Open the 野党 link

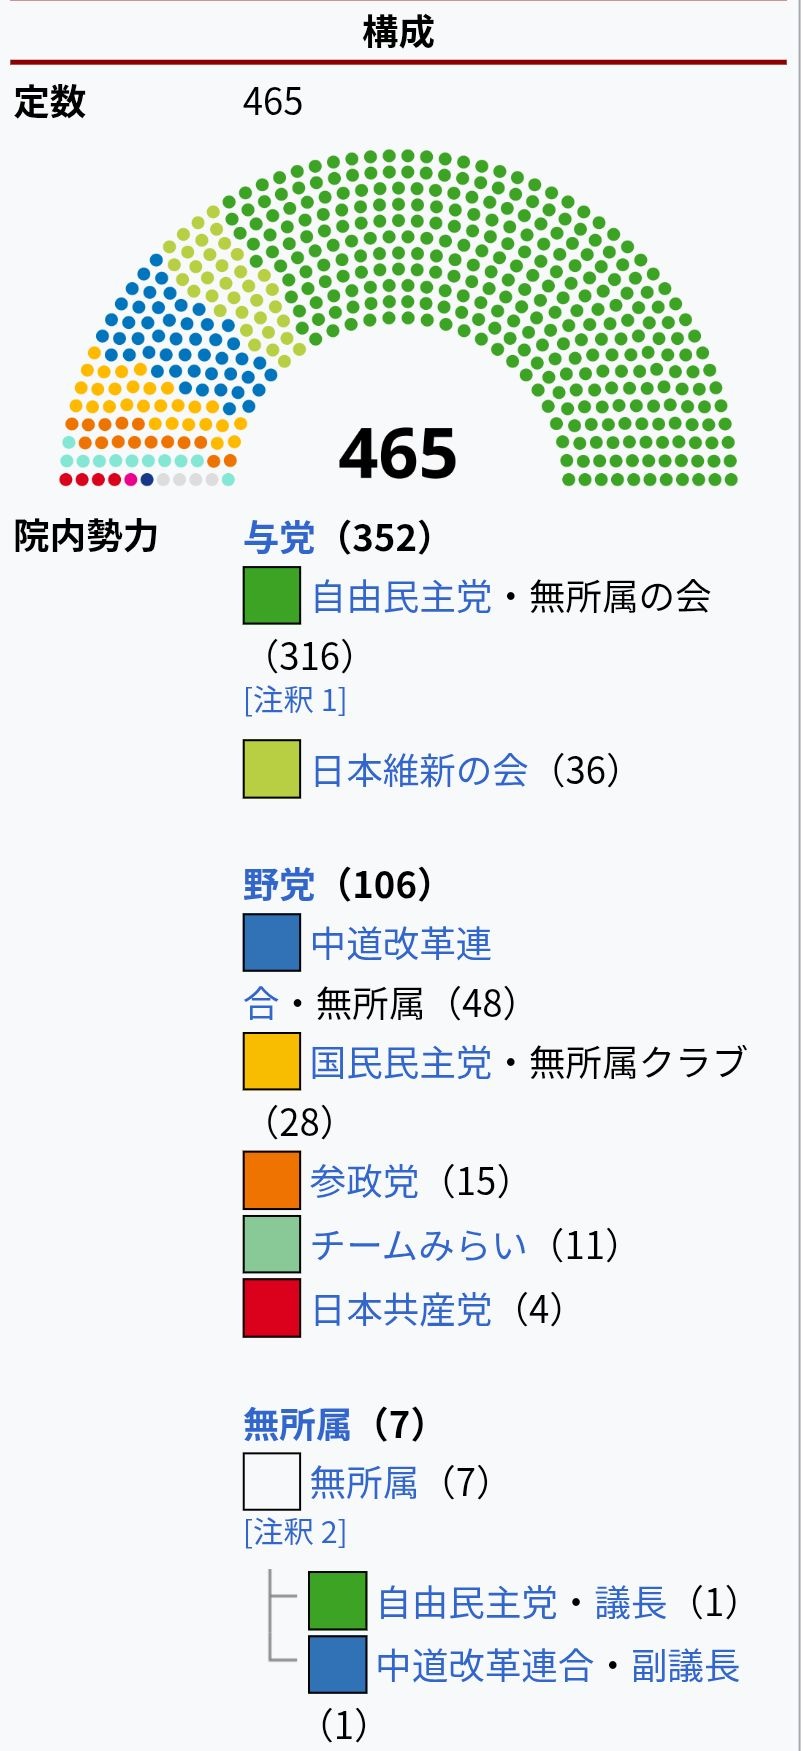pos(279,885)
